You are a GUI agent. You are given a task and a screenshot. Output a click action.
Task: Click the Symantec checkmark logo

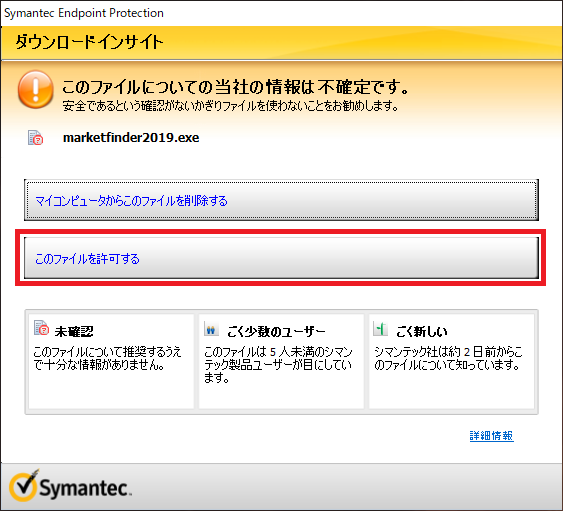click(x=71, y=486)
